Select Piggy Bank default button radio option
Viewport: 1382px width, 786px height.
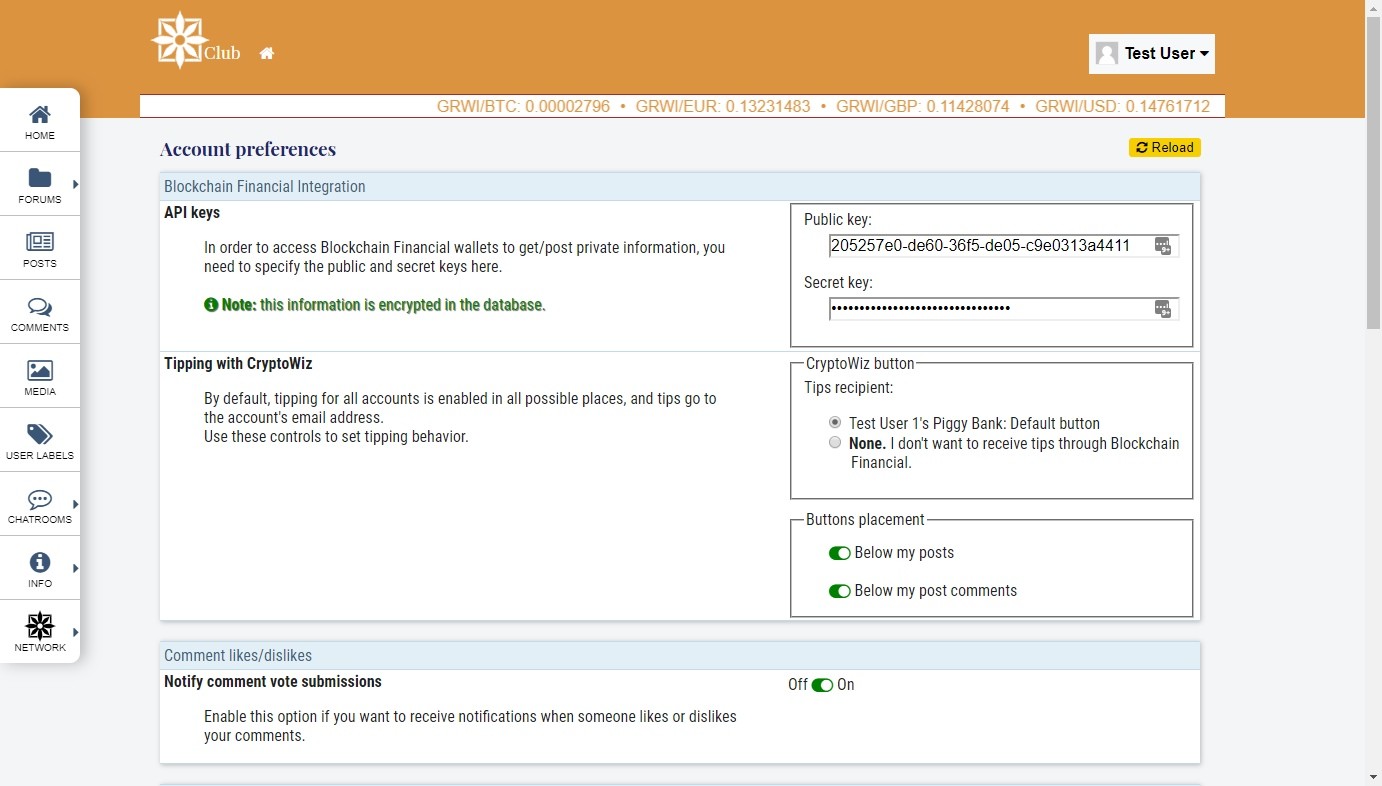[x=835, y=423]
